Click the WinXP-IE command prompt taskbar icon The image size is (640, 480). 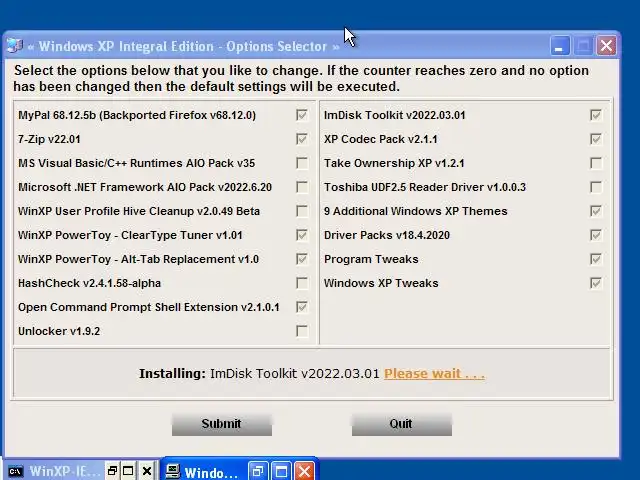tap(16, 471)
